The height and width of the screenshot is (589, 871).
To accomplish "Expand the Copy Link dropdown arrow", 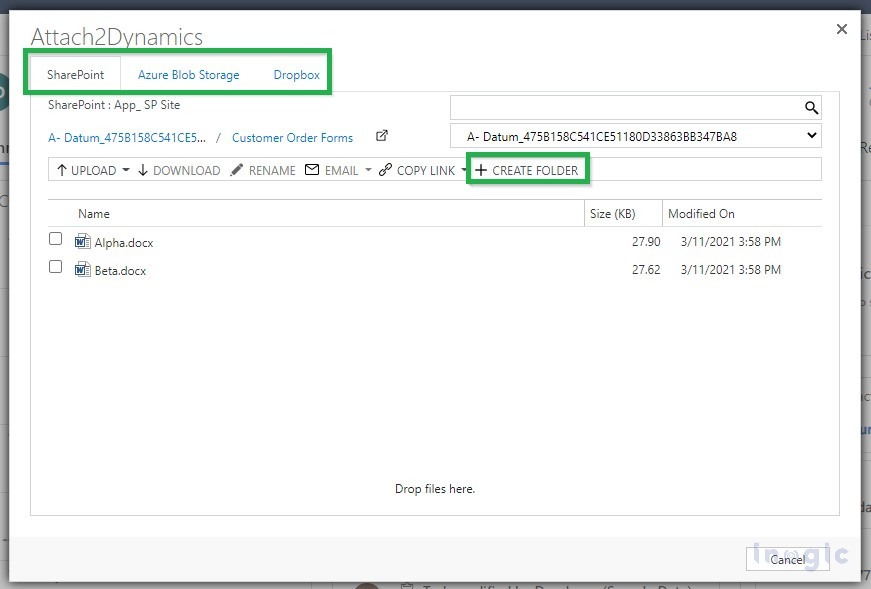I will (x=464, y=170).
